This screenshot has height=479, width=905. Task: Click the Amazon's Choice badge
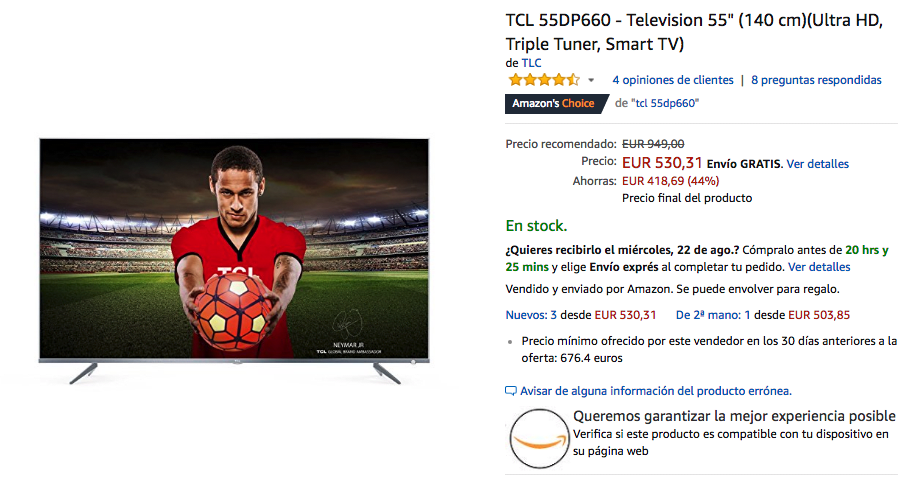coord(556,103)
